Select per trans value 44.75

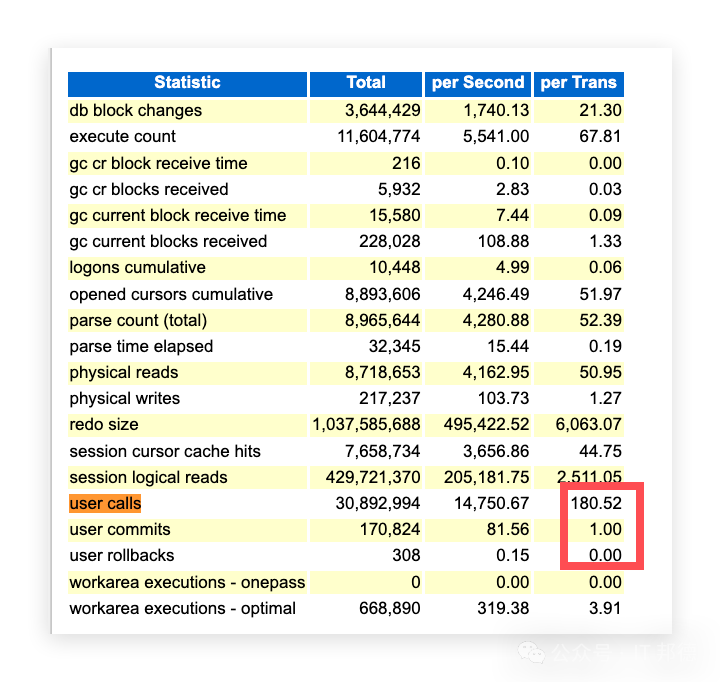click(x=600, y=451)
